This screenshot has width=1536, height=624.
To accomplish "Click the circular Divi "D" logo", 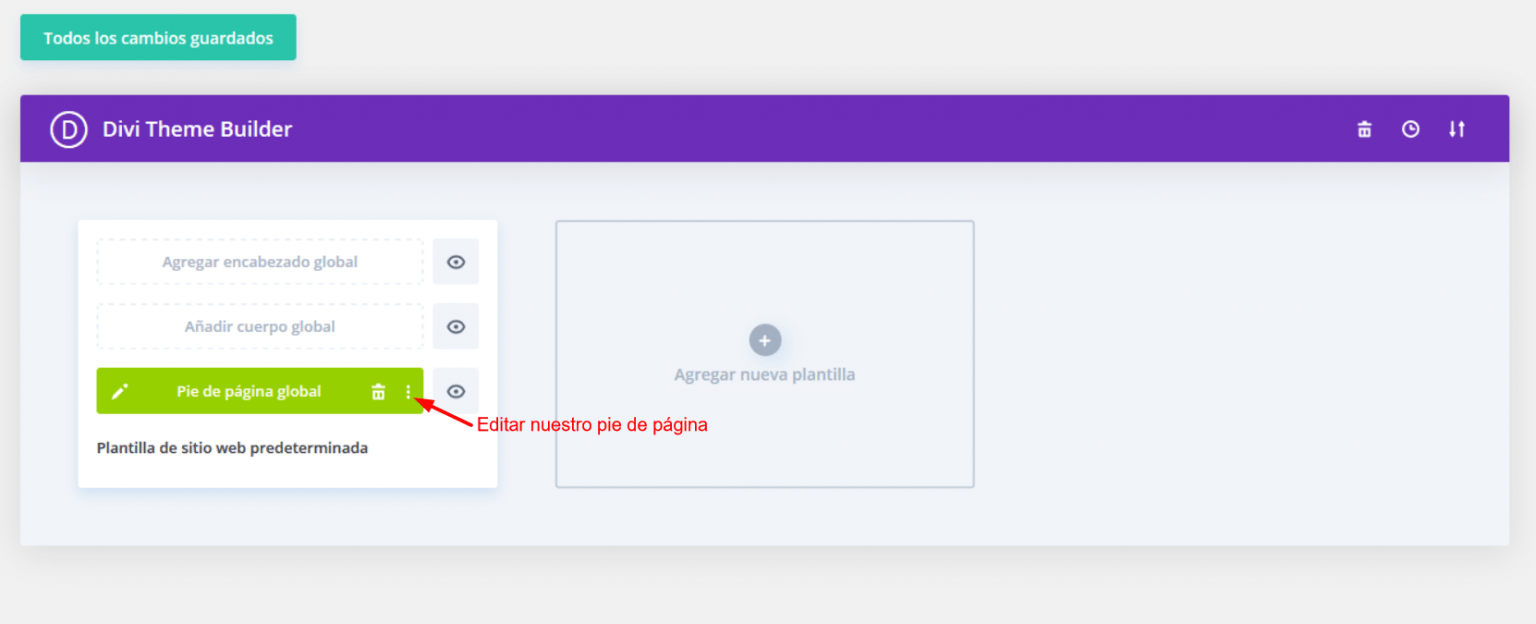I will coord(69,129).
